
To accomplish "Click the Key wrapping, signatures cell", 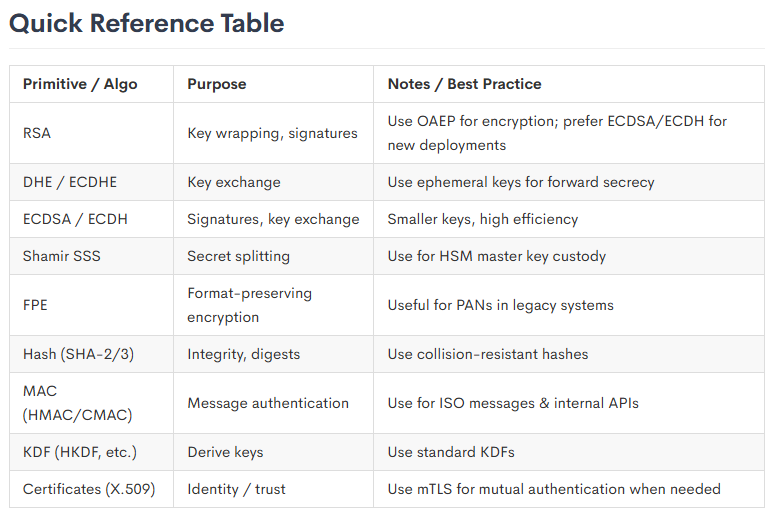I will pos(272,133).
